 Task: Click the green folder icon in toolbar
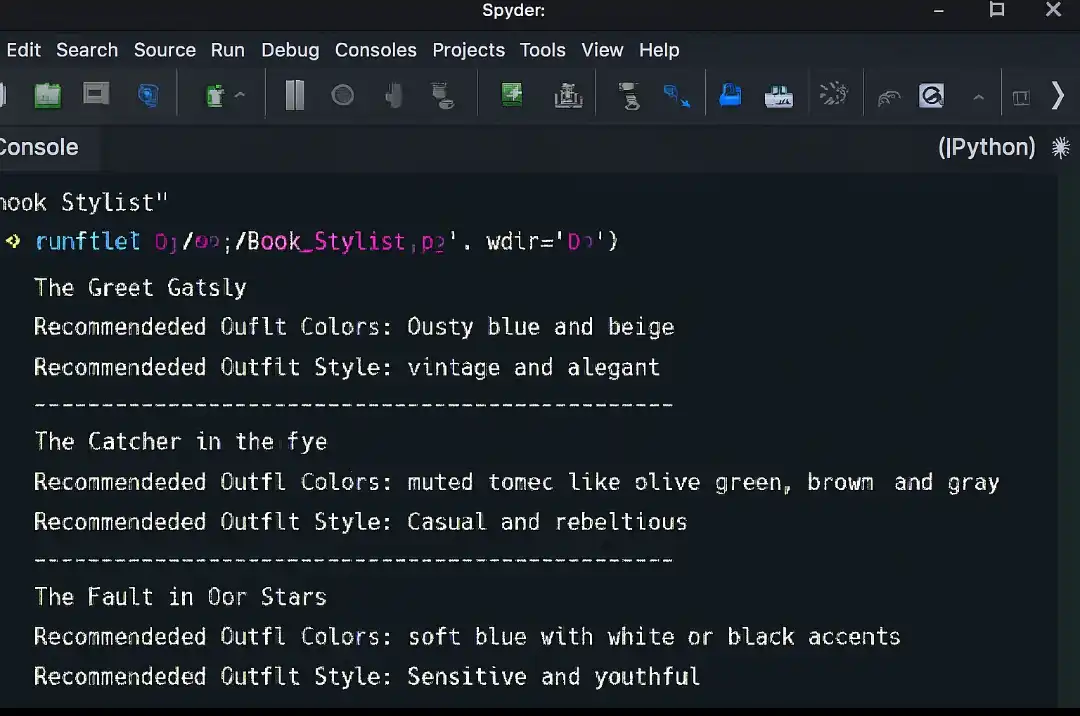tap(48, 96)
